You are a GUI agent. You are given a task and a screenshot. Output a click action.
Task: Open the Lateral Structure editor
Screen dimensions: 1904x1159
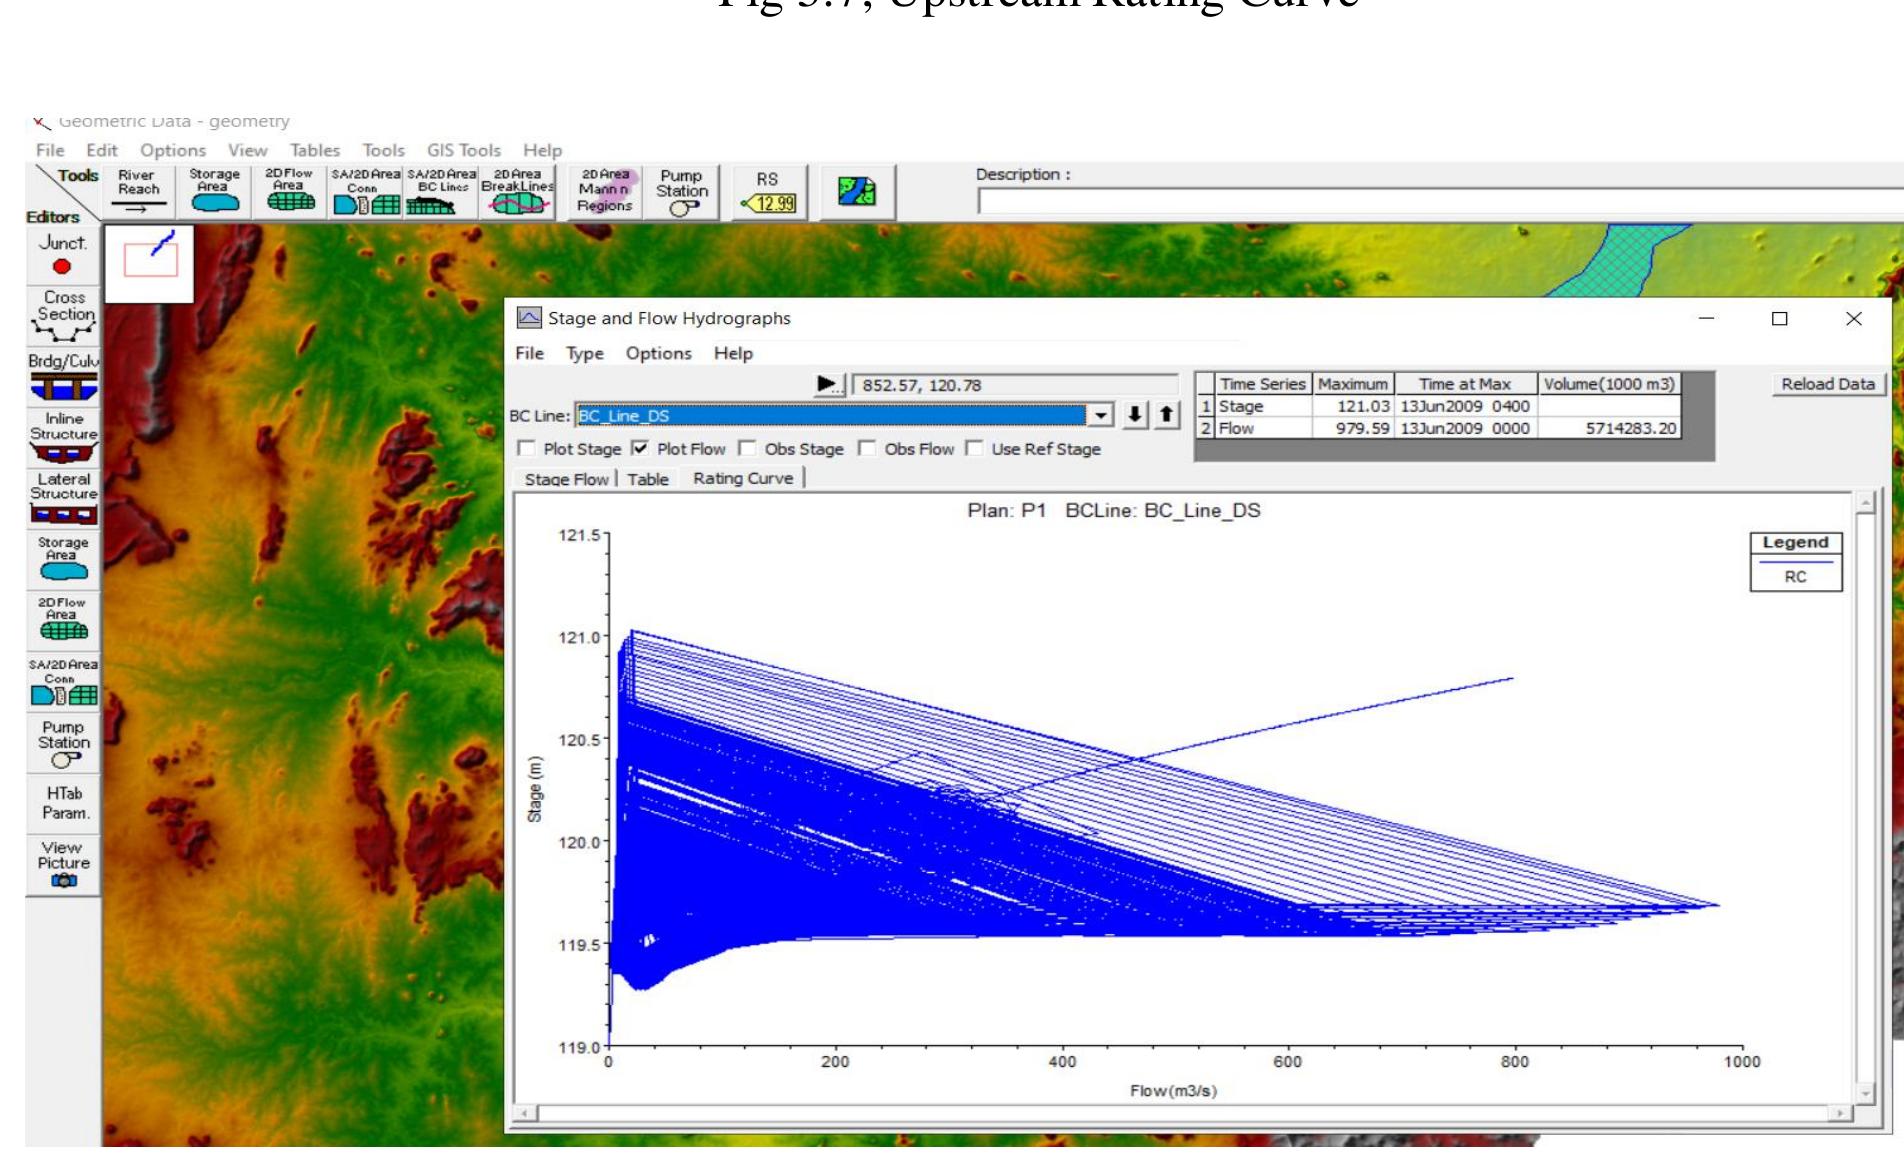pos(63,498)
